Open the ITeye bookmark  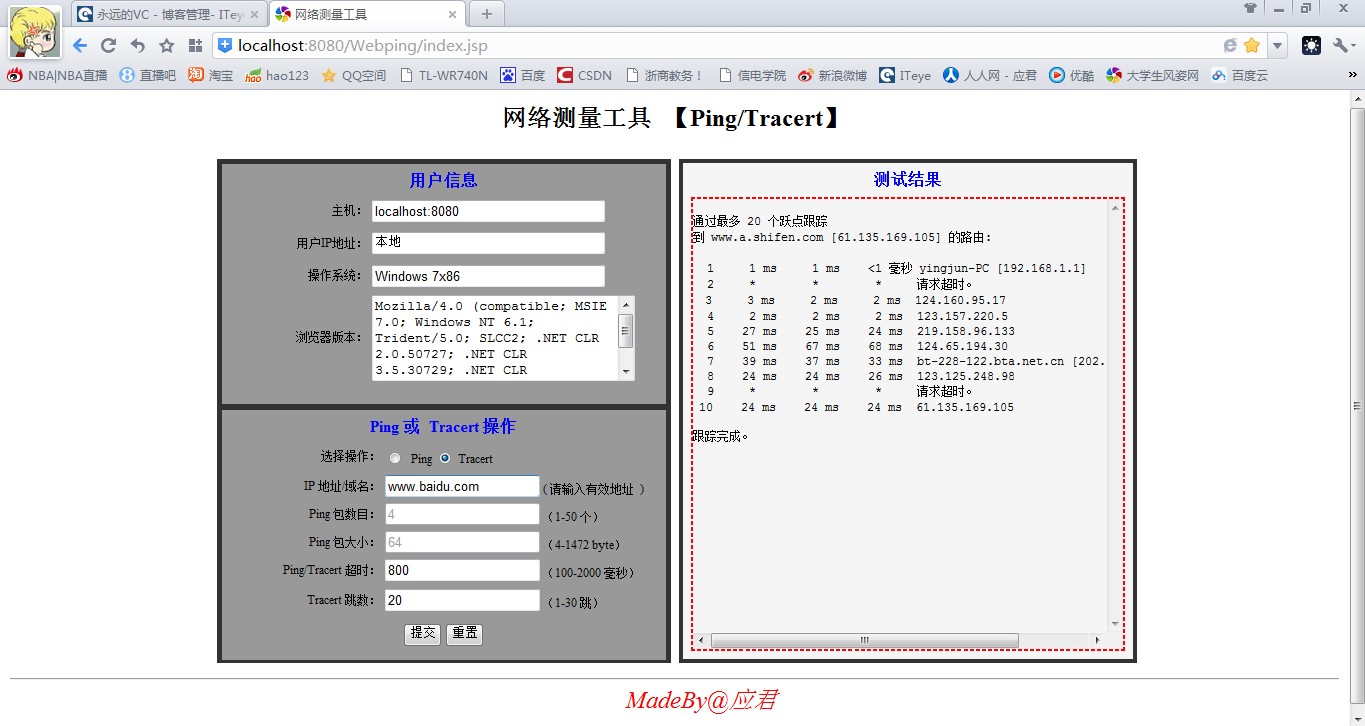tap(905, 75)
